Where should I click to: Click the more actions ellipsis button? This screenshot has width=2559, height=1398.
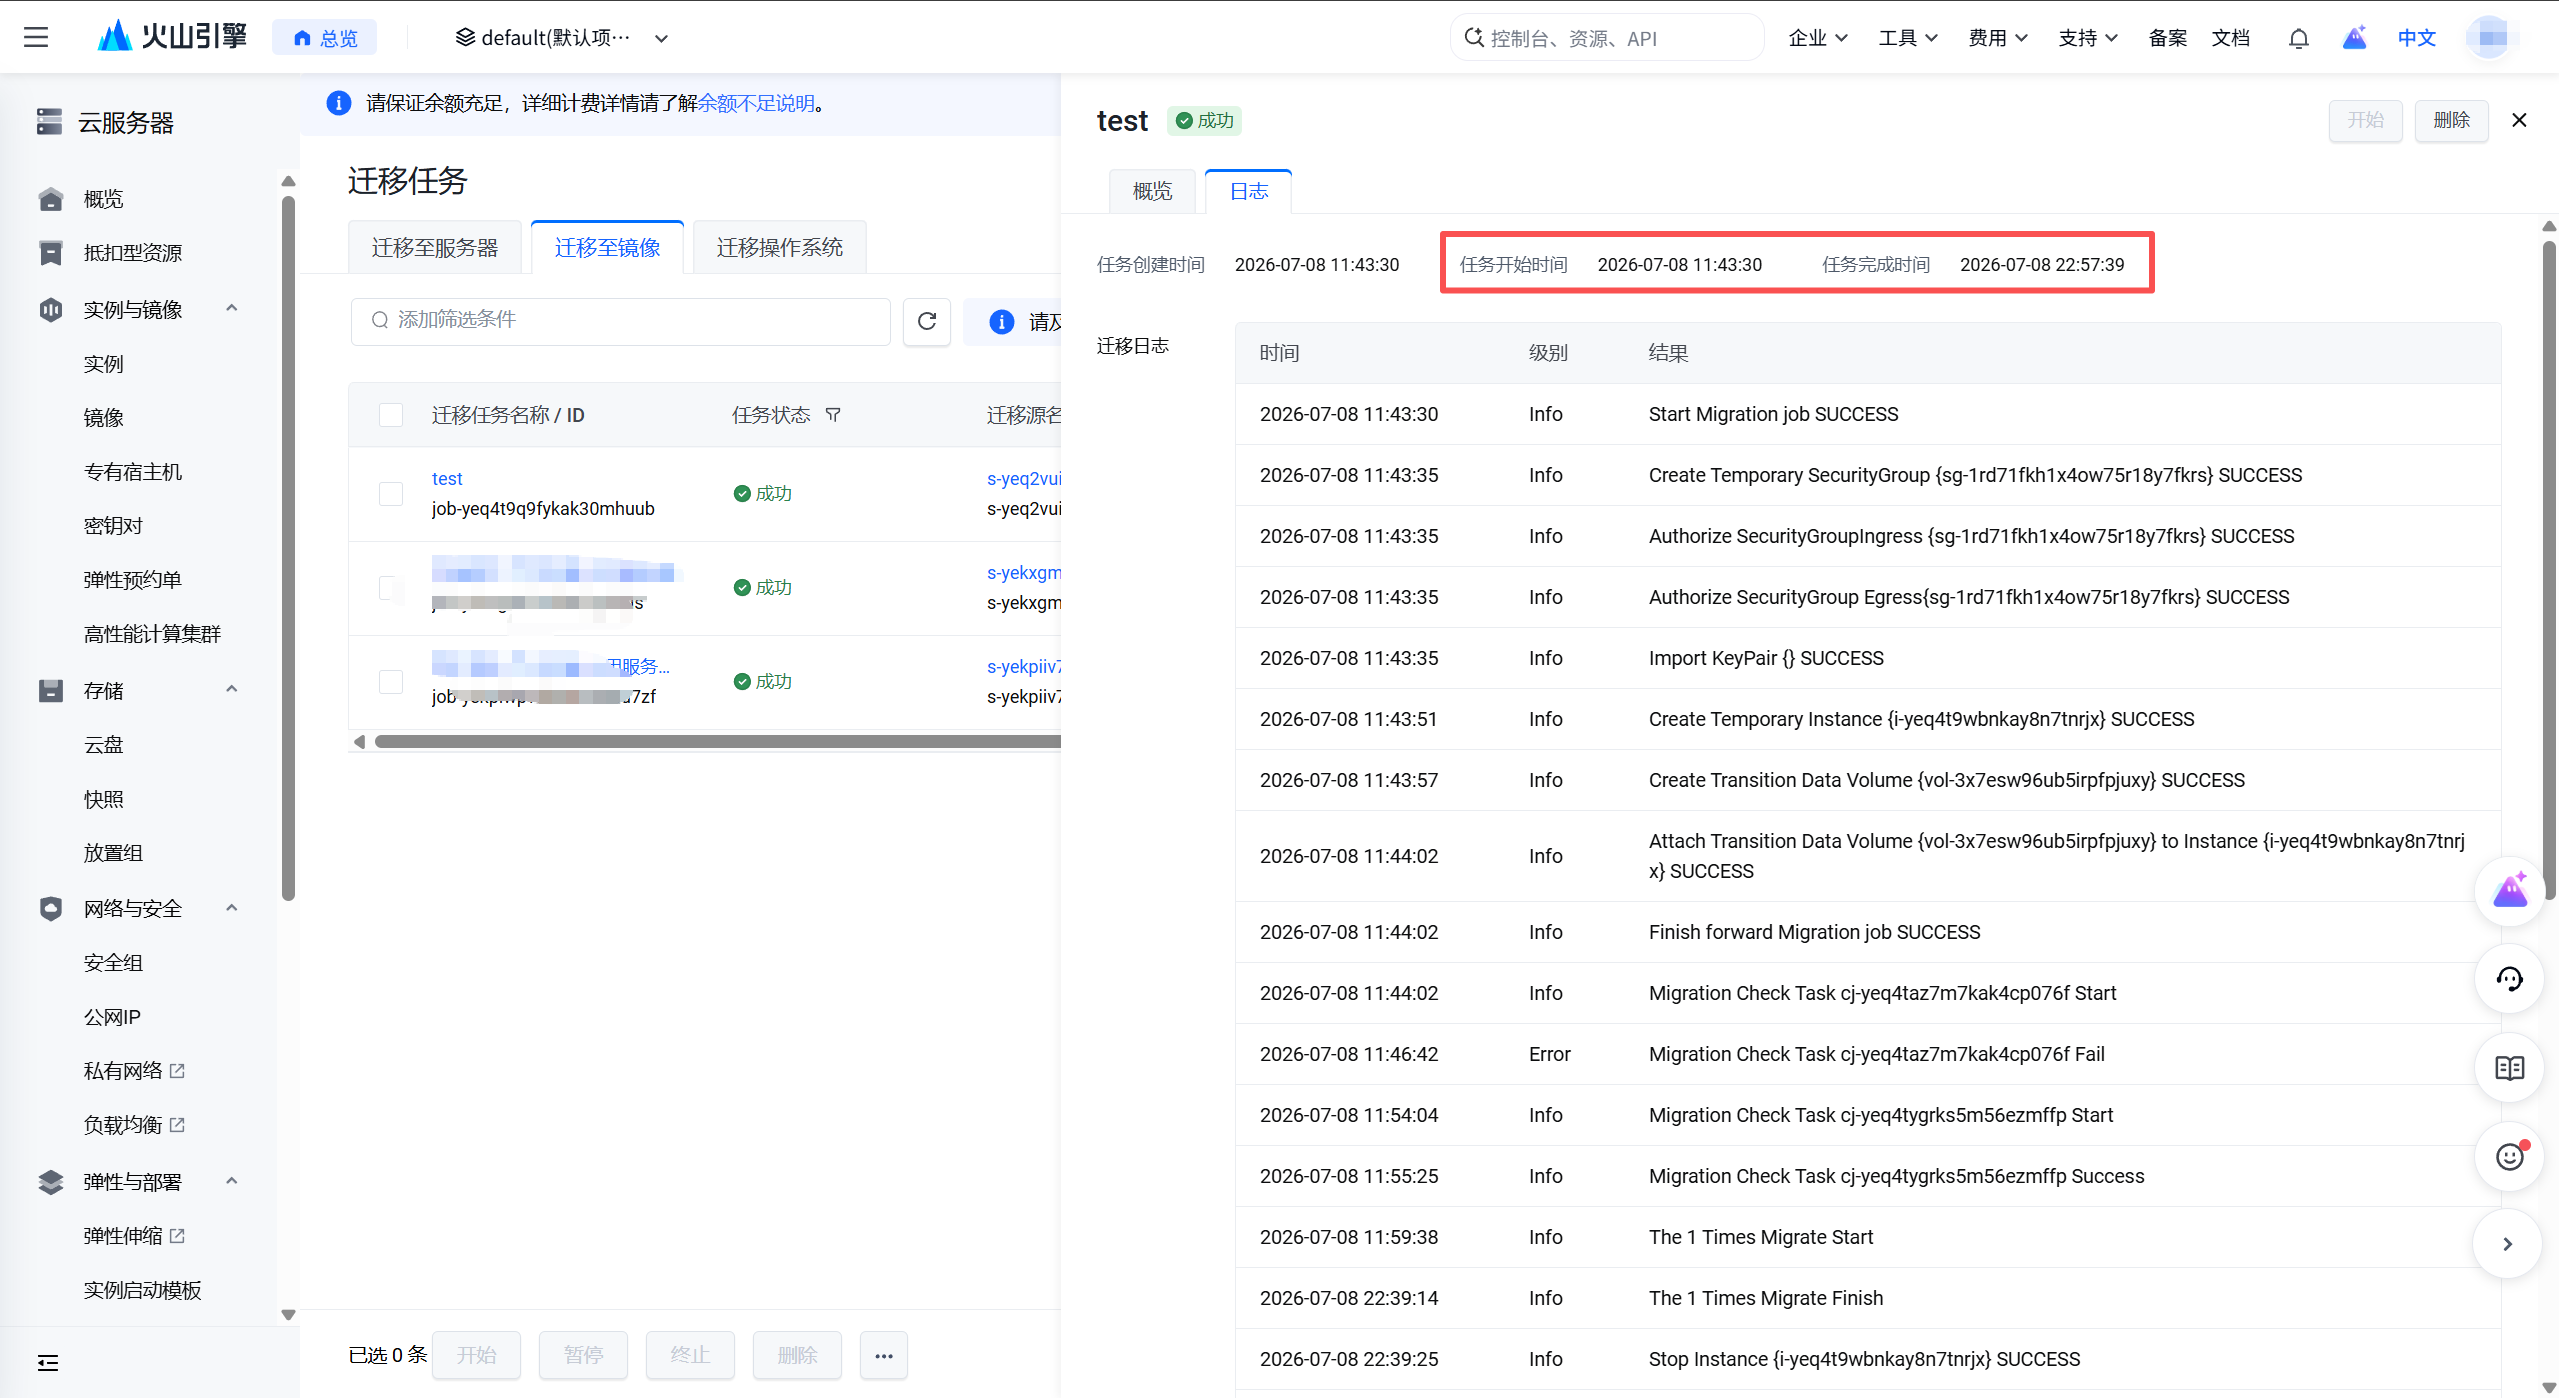point(884,1355)
